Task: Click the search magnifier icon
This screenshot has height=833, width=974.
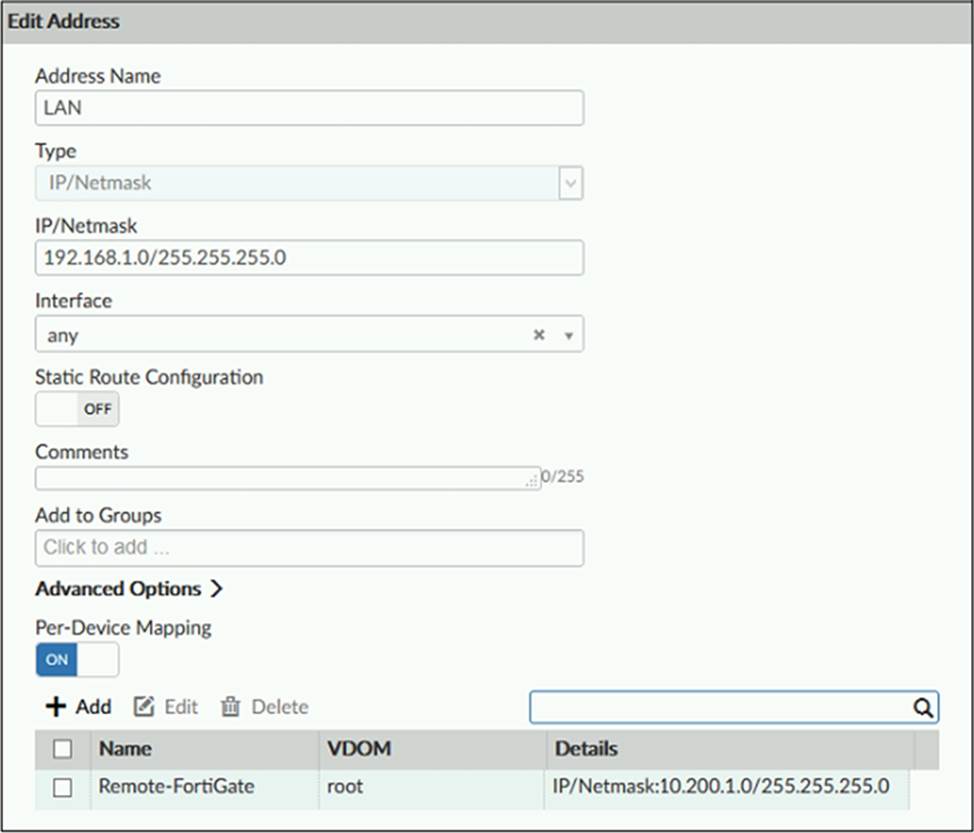Action: [923, 707]
